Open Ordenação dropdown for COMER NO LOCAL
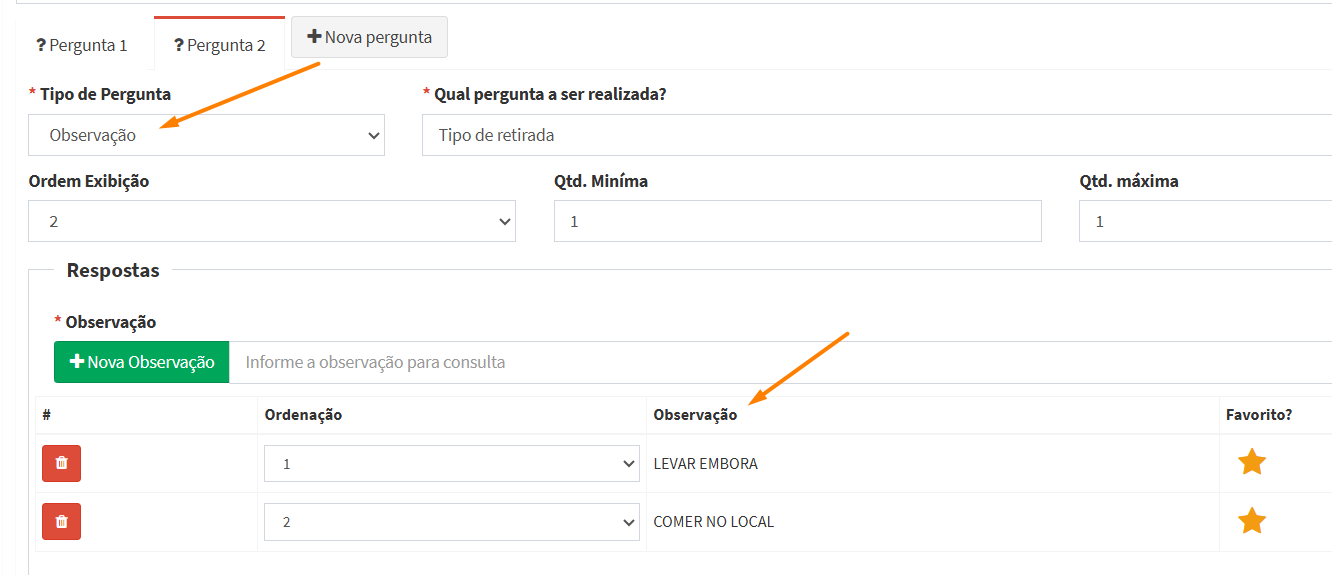1332x575 pixels. pos(451,522)
